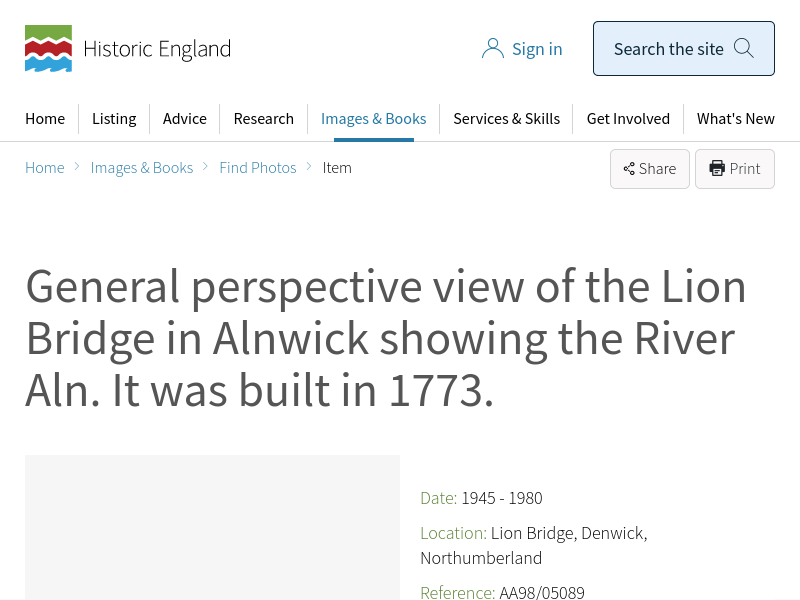Click the Historic England logo
Image resolution: width=800 pixels, height=600 pixels.
click(127, 49)
